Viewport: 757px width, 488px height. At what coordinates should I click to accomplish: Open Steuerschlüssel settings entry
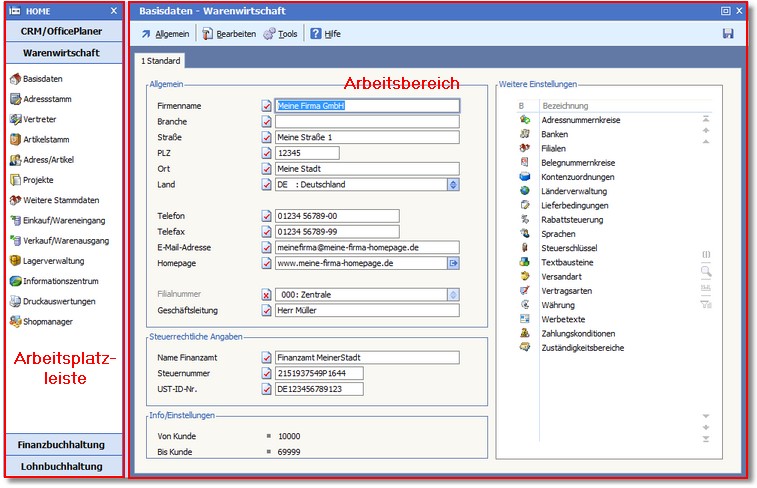(572, 247)
